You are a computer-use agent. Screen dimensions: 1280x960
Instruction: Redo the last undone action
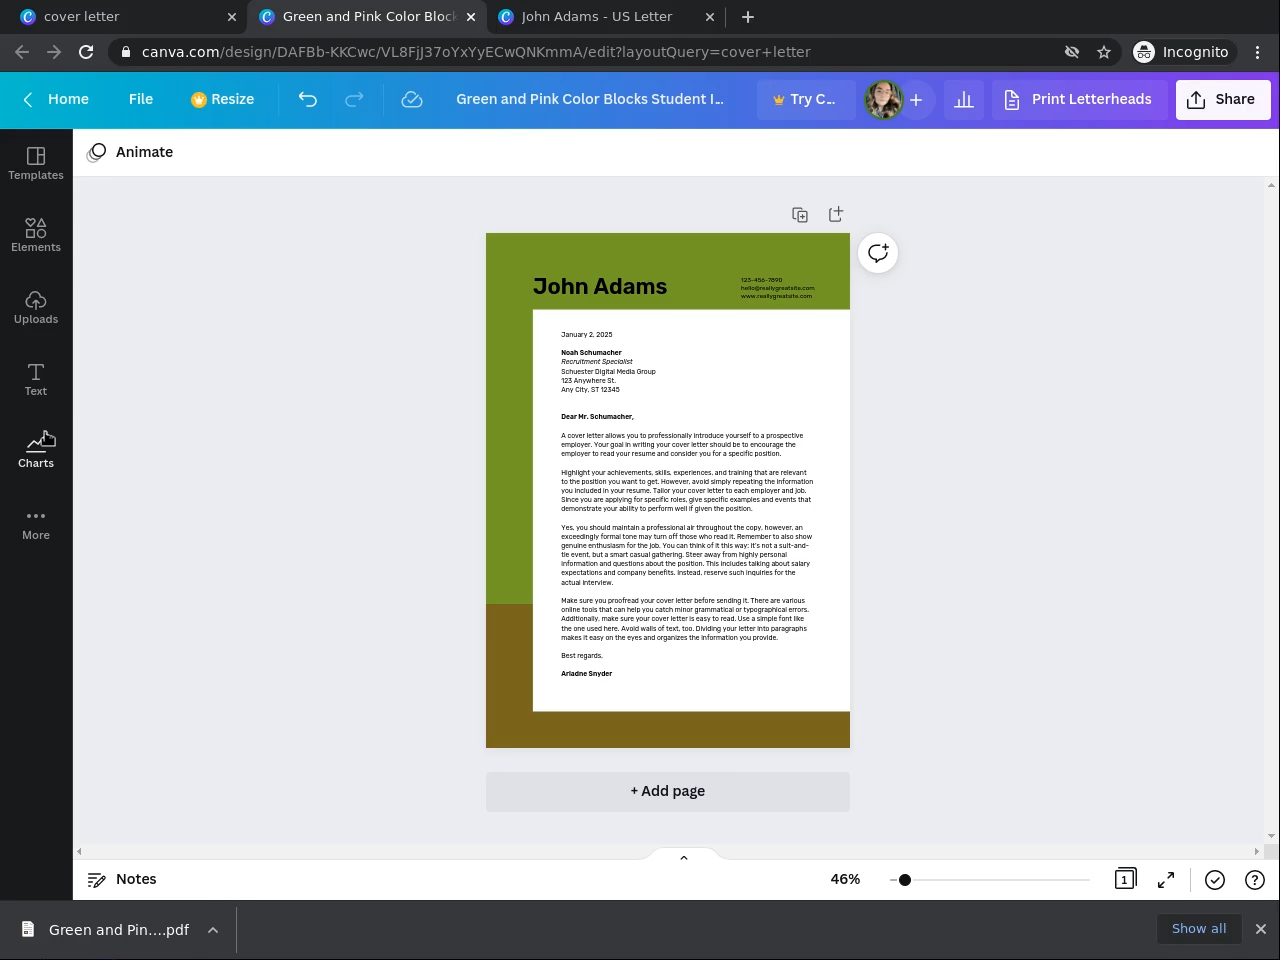click(354, 99)
